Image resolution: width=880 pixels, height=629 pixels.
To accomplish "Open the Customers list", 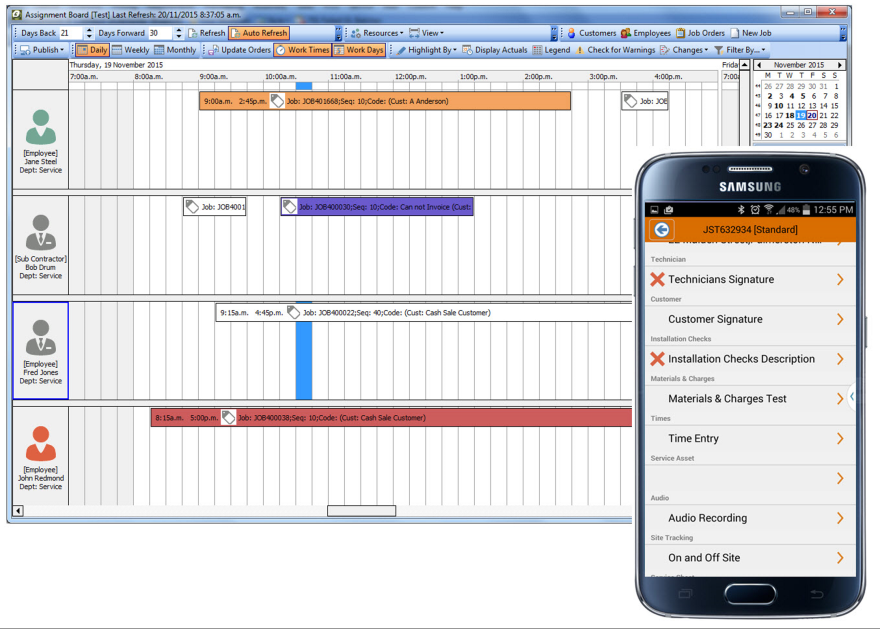I will (592, 33).
